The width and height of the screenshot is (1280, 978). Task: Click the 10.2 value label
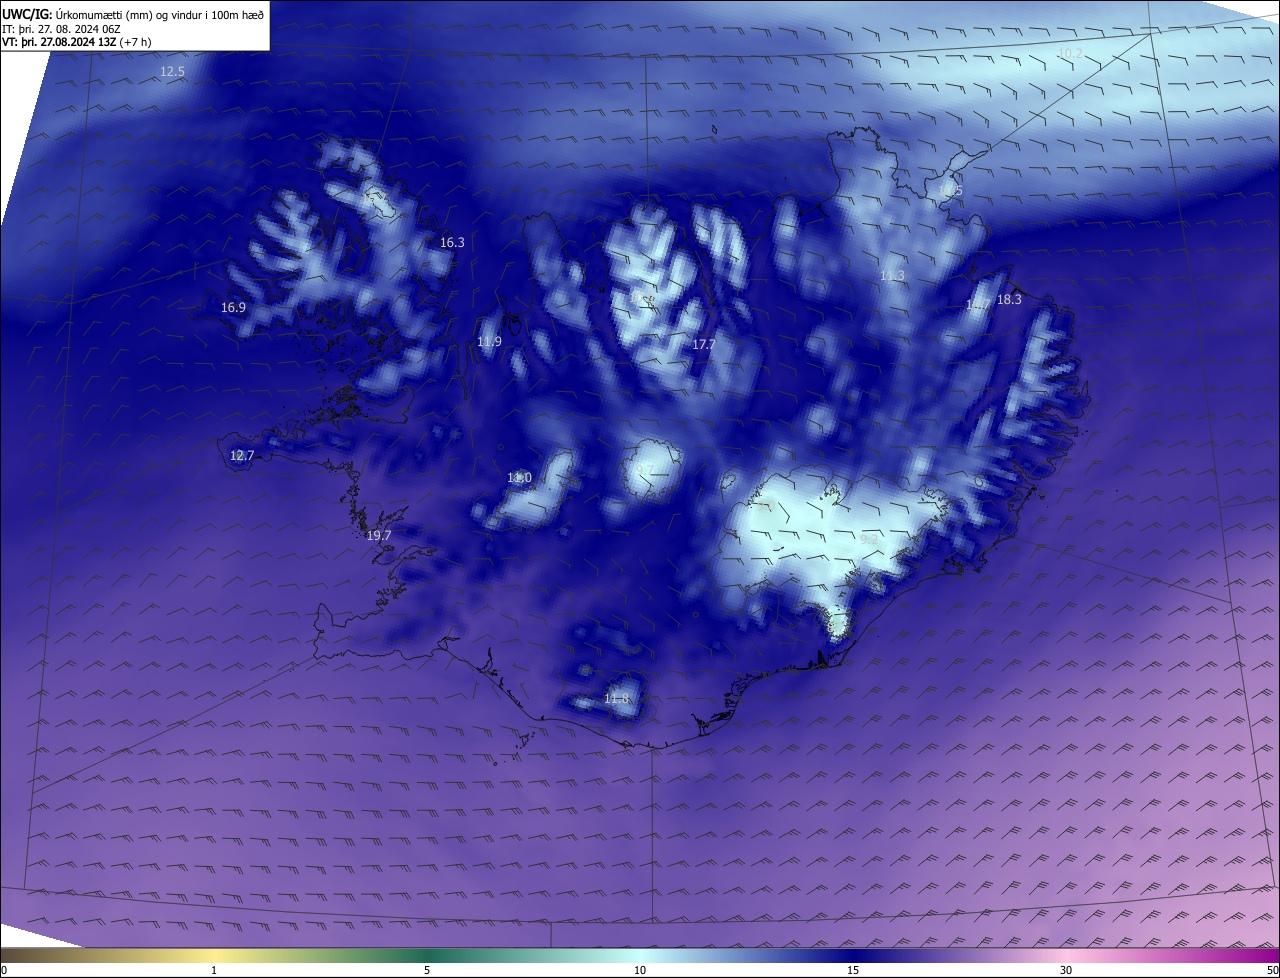1070,53
